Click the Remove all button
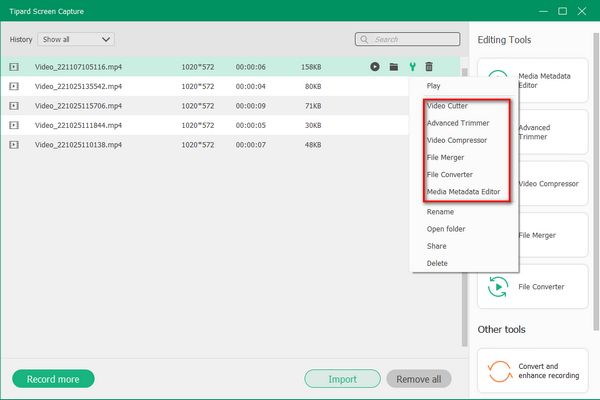The height and width of the screenshot is (400, 600). pos(419,379)
